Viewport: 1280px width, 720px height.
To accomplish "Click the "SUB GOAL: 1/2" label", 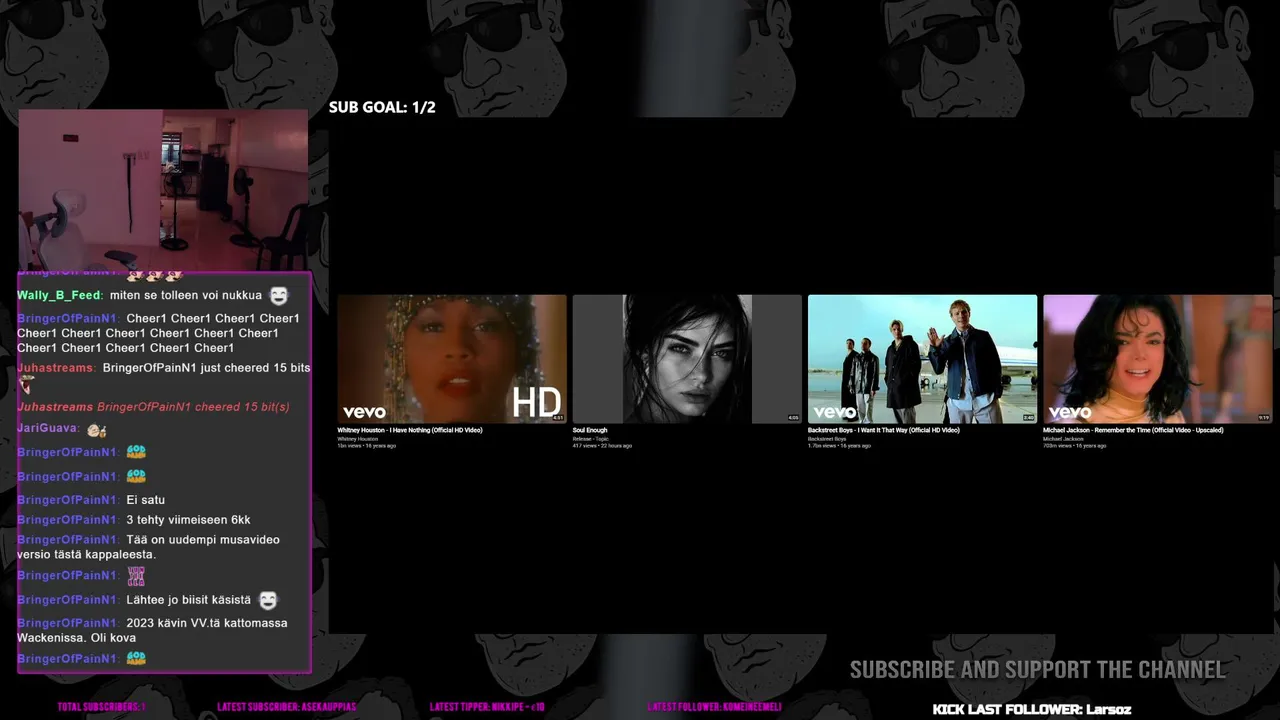I will (x=382, y=107).
